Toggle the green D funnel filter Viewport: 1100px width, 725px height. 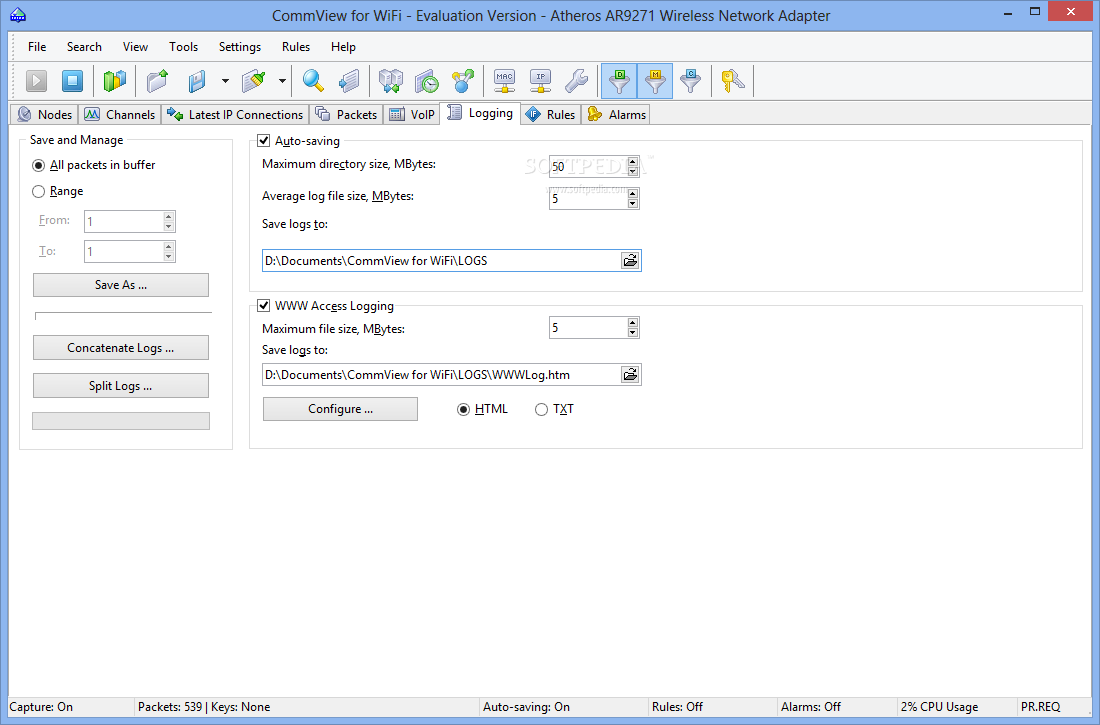(619, 81)
